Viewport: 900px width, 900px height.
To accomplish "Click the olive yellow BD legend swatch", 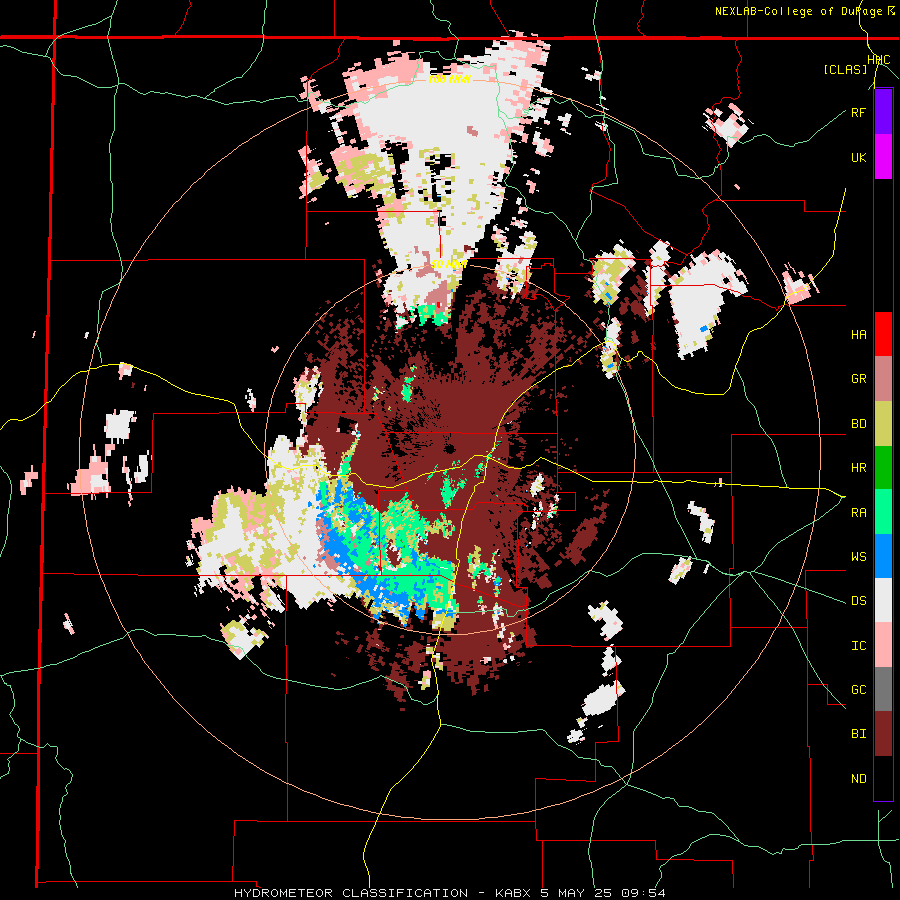I will pyautogui.click(x=883, y=424).
